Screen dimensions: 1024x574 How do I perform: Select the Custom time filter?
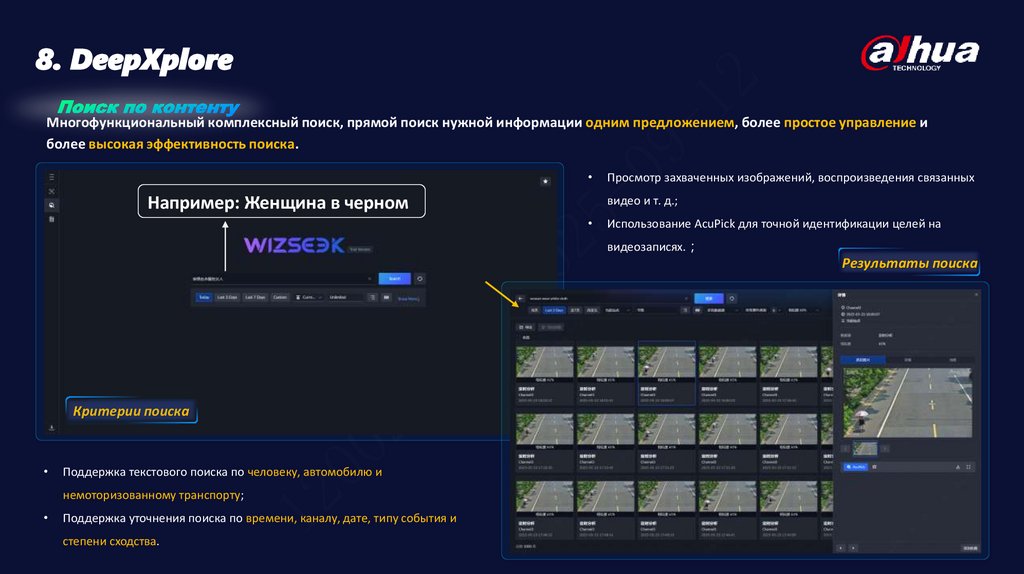[x=280, y=297]
